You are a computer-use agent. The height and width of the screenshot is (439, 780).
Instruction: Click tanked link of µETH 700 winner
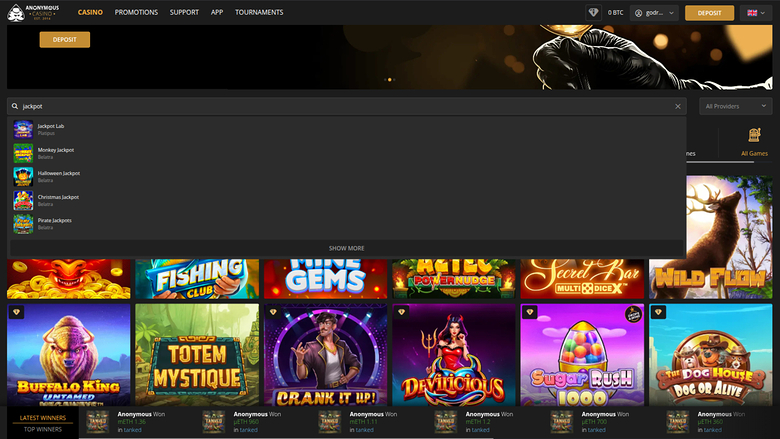[596, 430]
